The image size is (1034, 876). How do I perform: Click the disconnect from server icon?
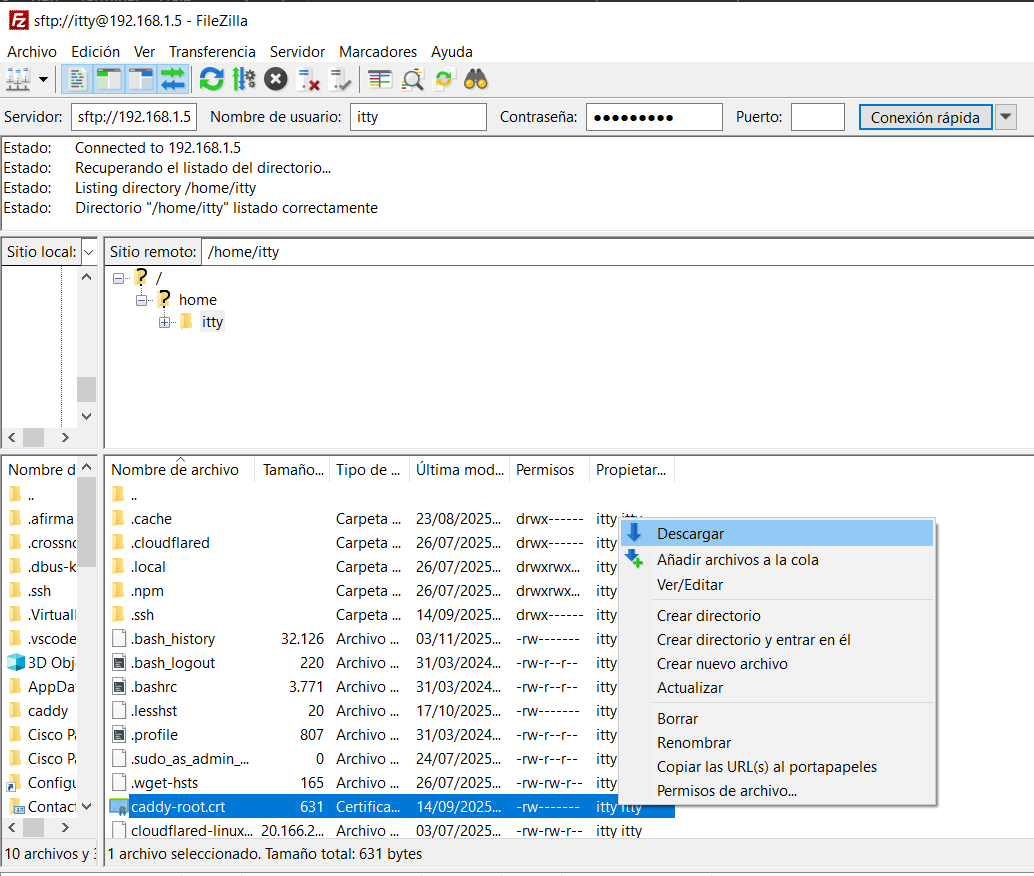(309, 79)
